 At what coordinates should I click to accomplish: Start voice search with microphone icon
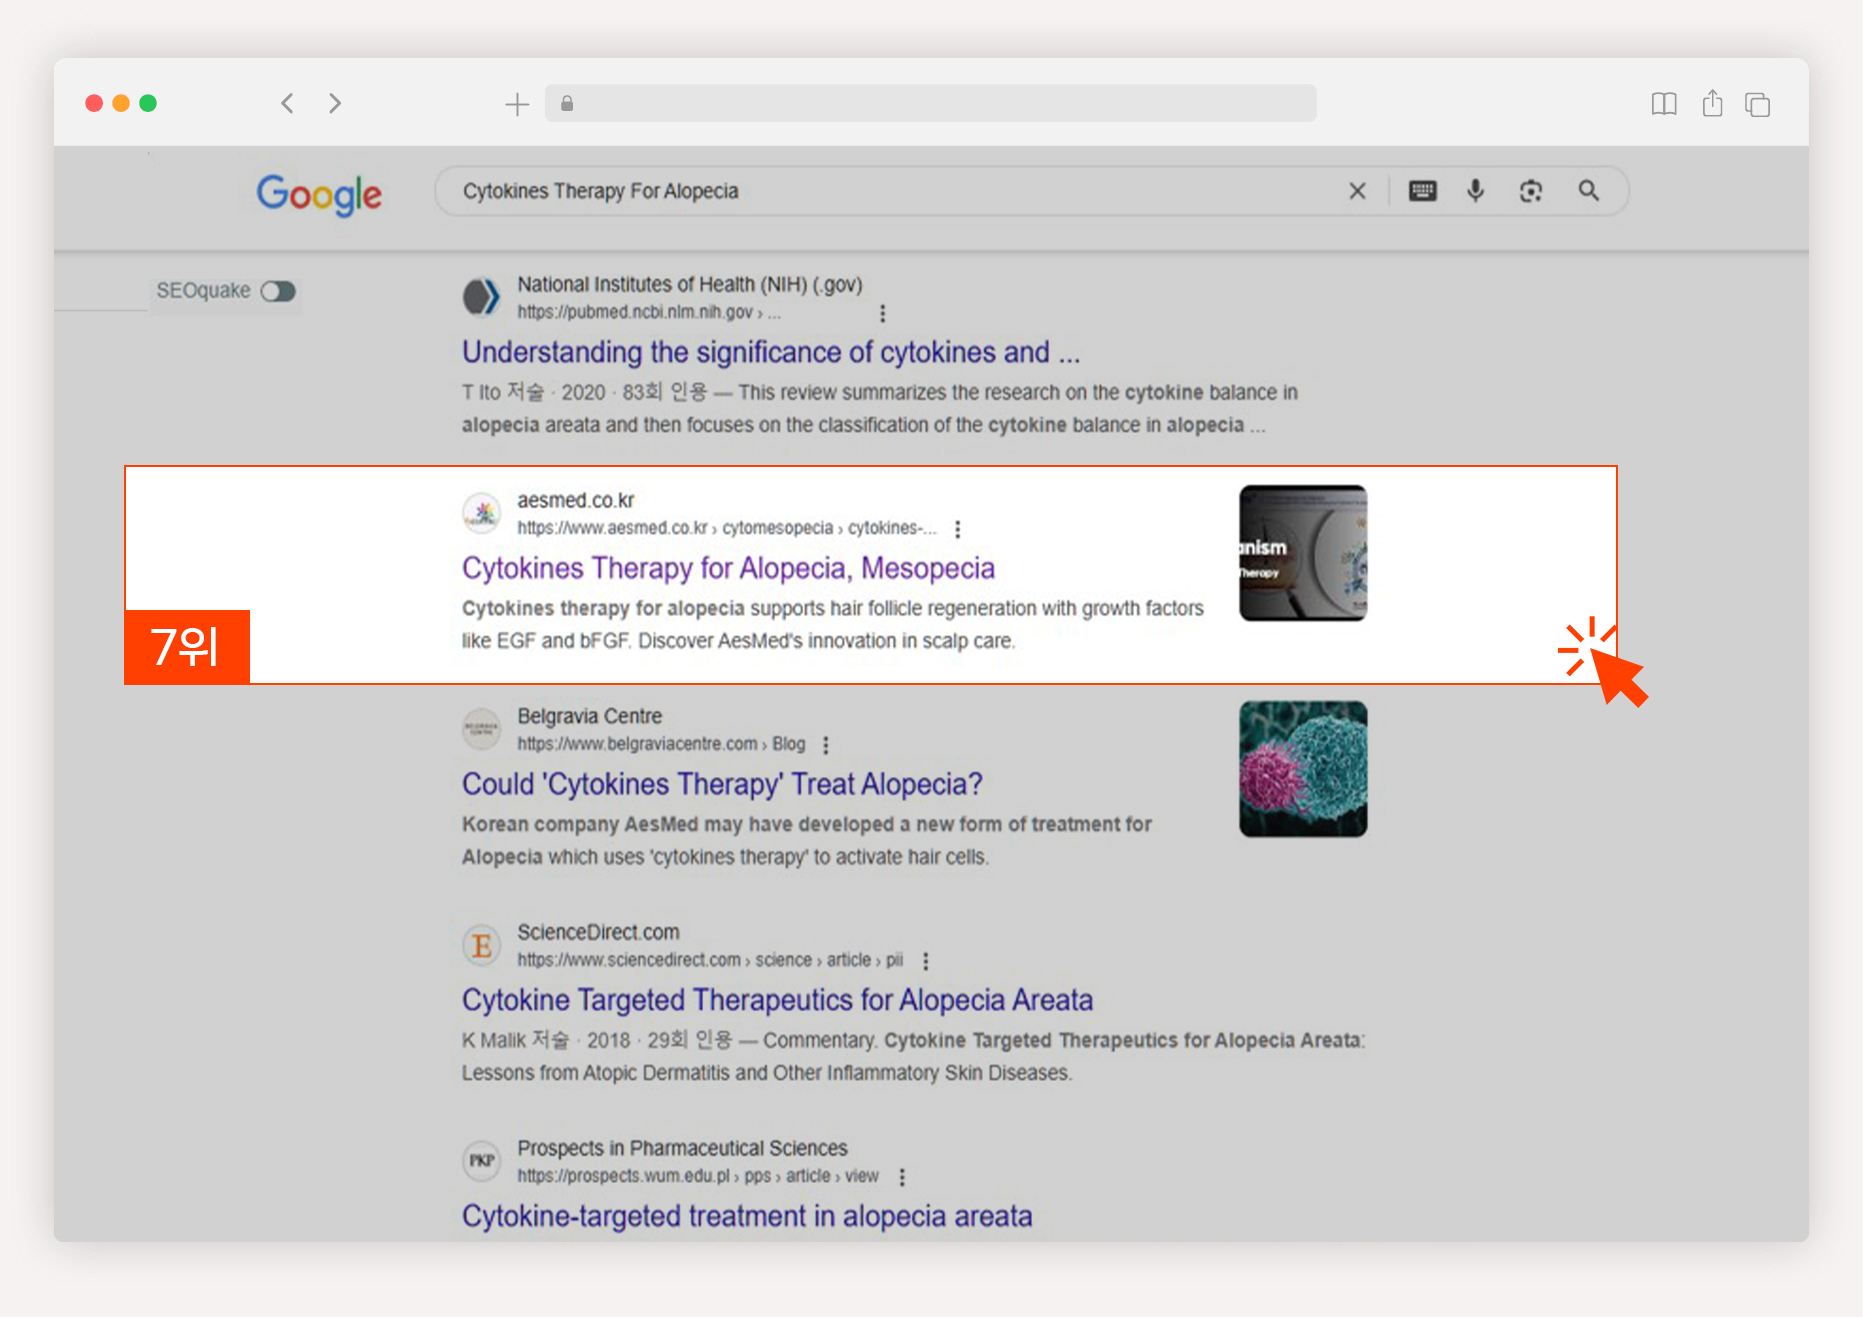[x=1476, y=190]
